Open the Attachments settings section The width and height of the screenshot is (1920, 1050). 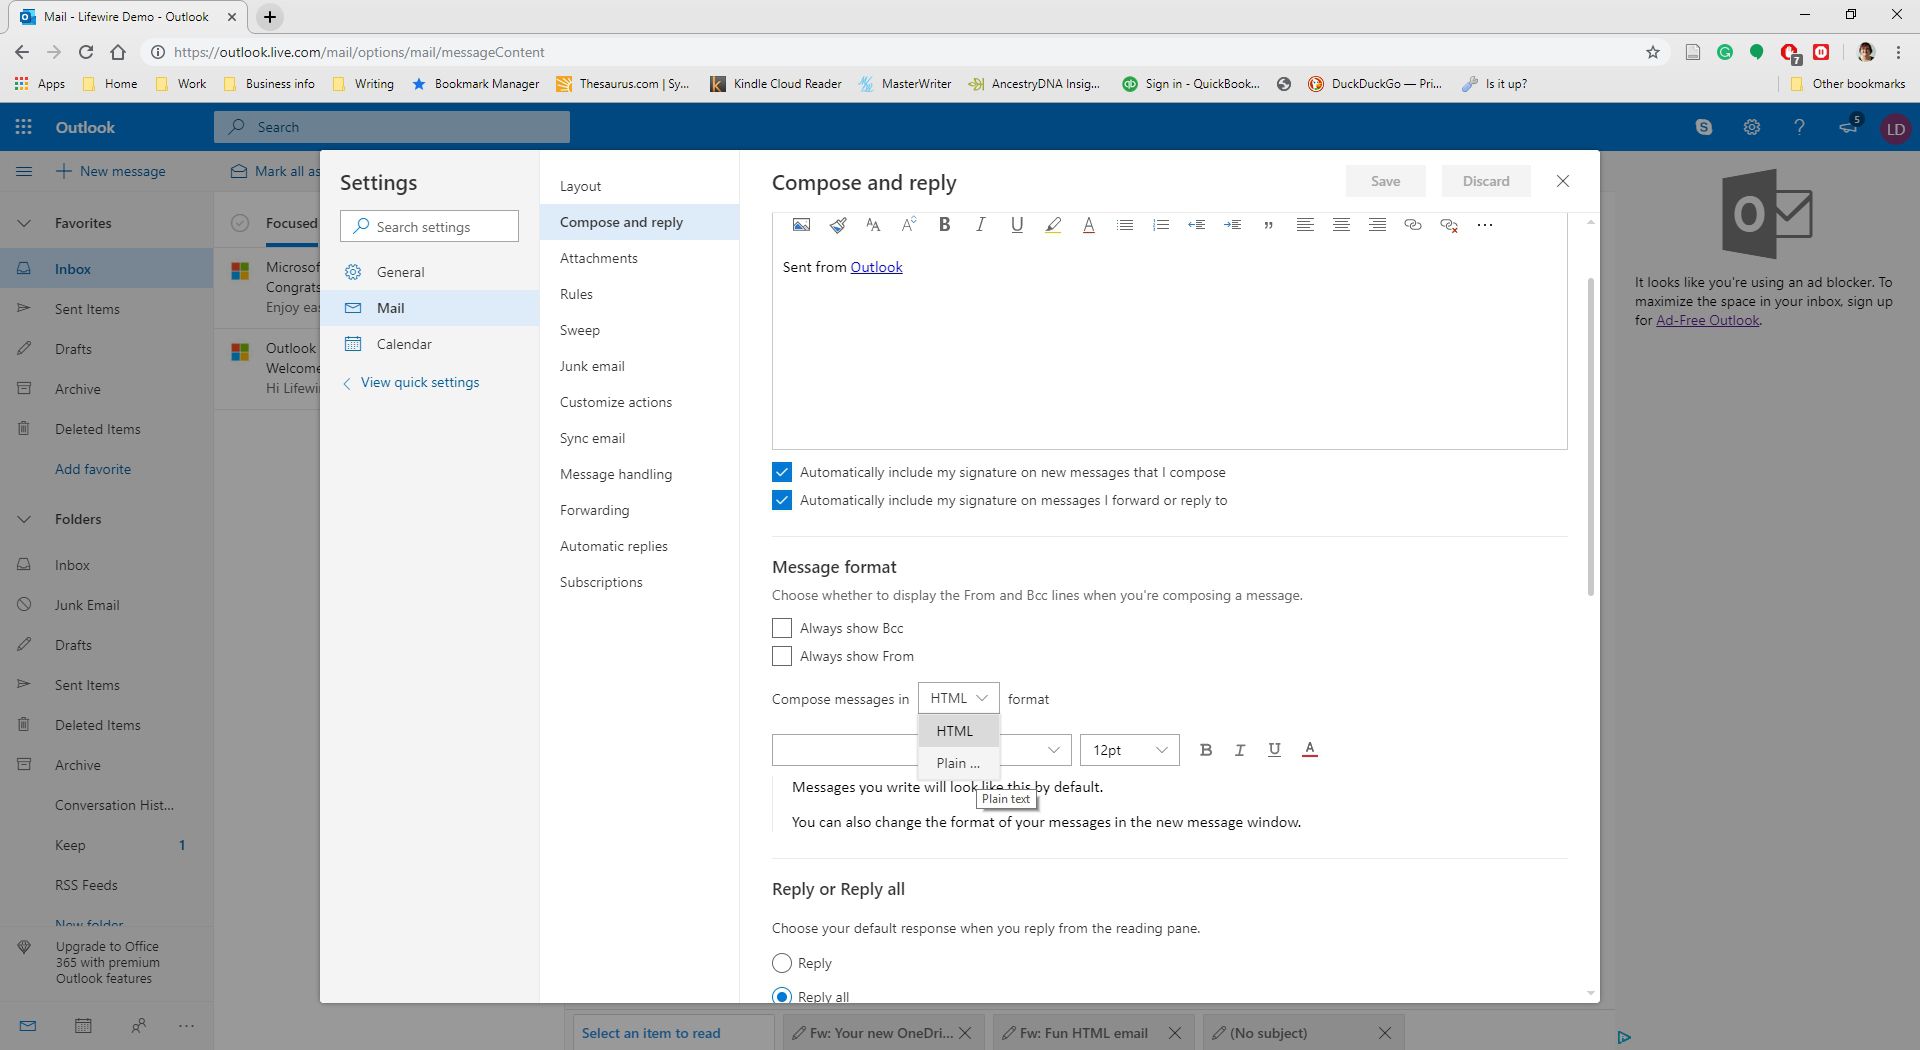tap(639, 258)
